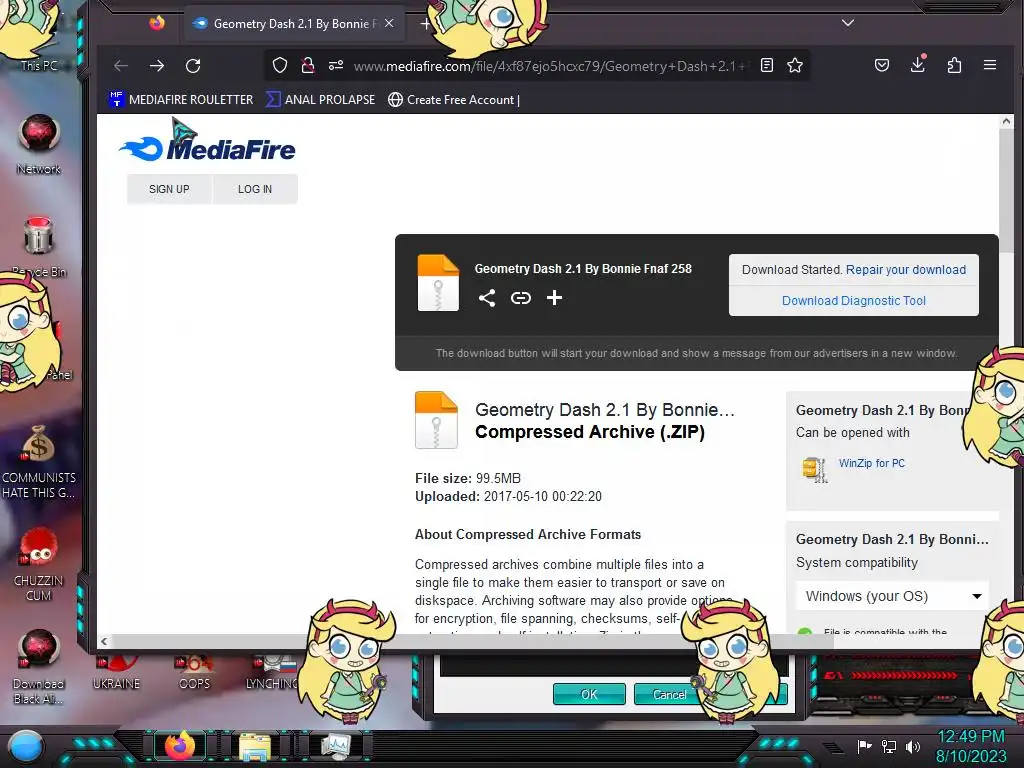Open File Explorer from the taskbar

254,746
